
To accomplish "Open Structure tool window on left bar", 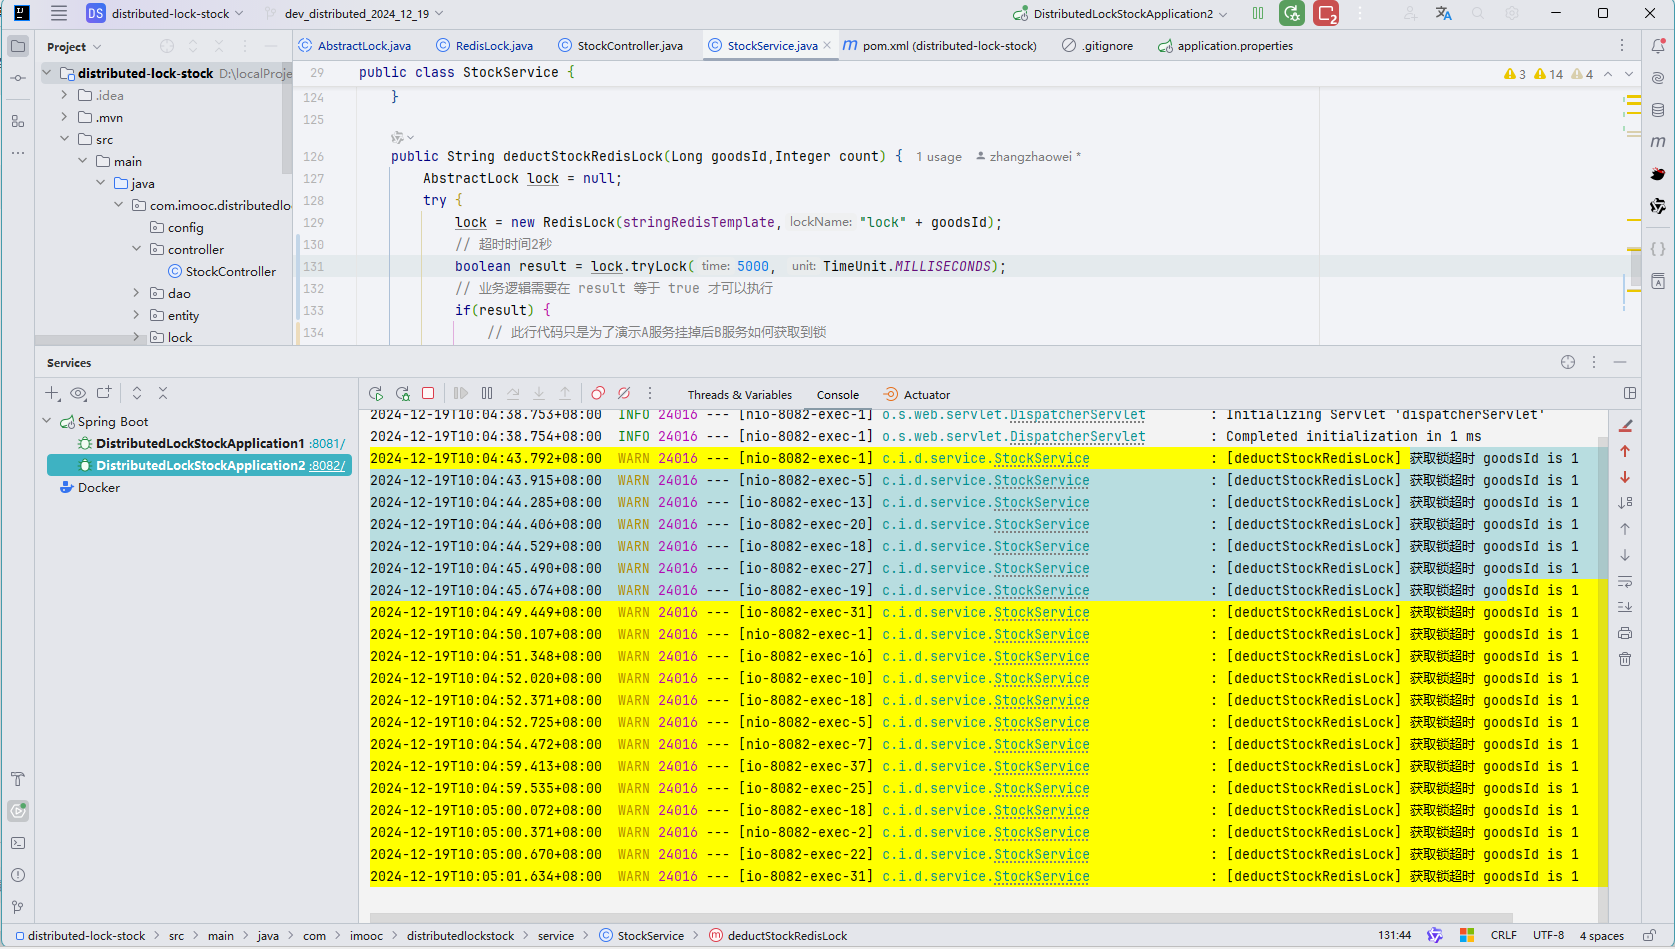I will [x=18, y=121].
